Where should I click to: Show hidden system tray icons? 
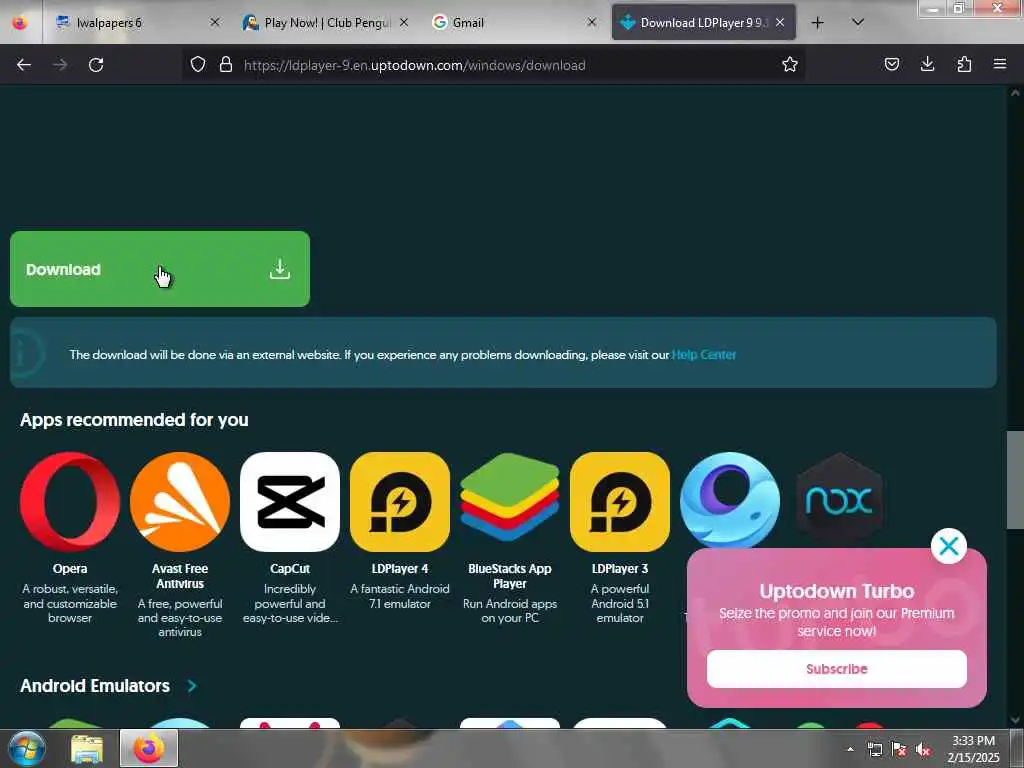point(850,749)
